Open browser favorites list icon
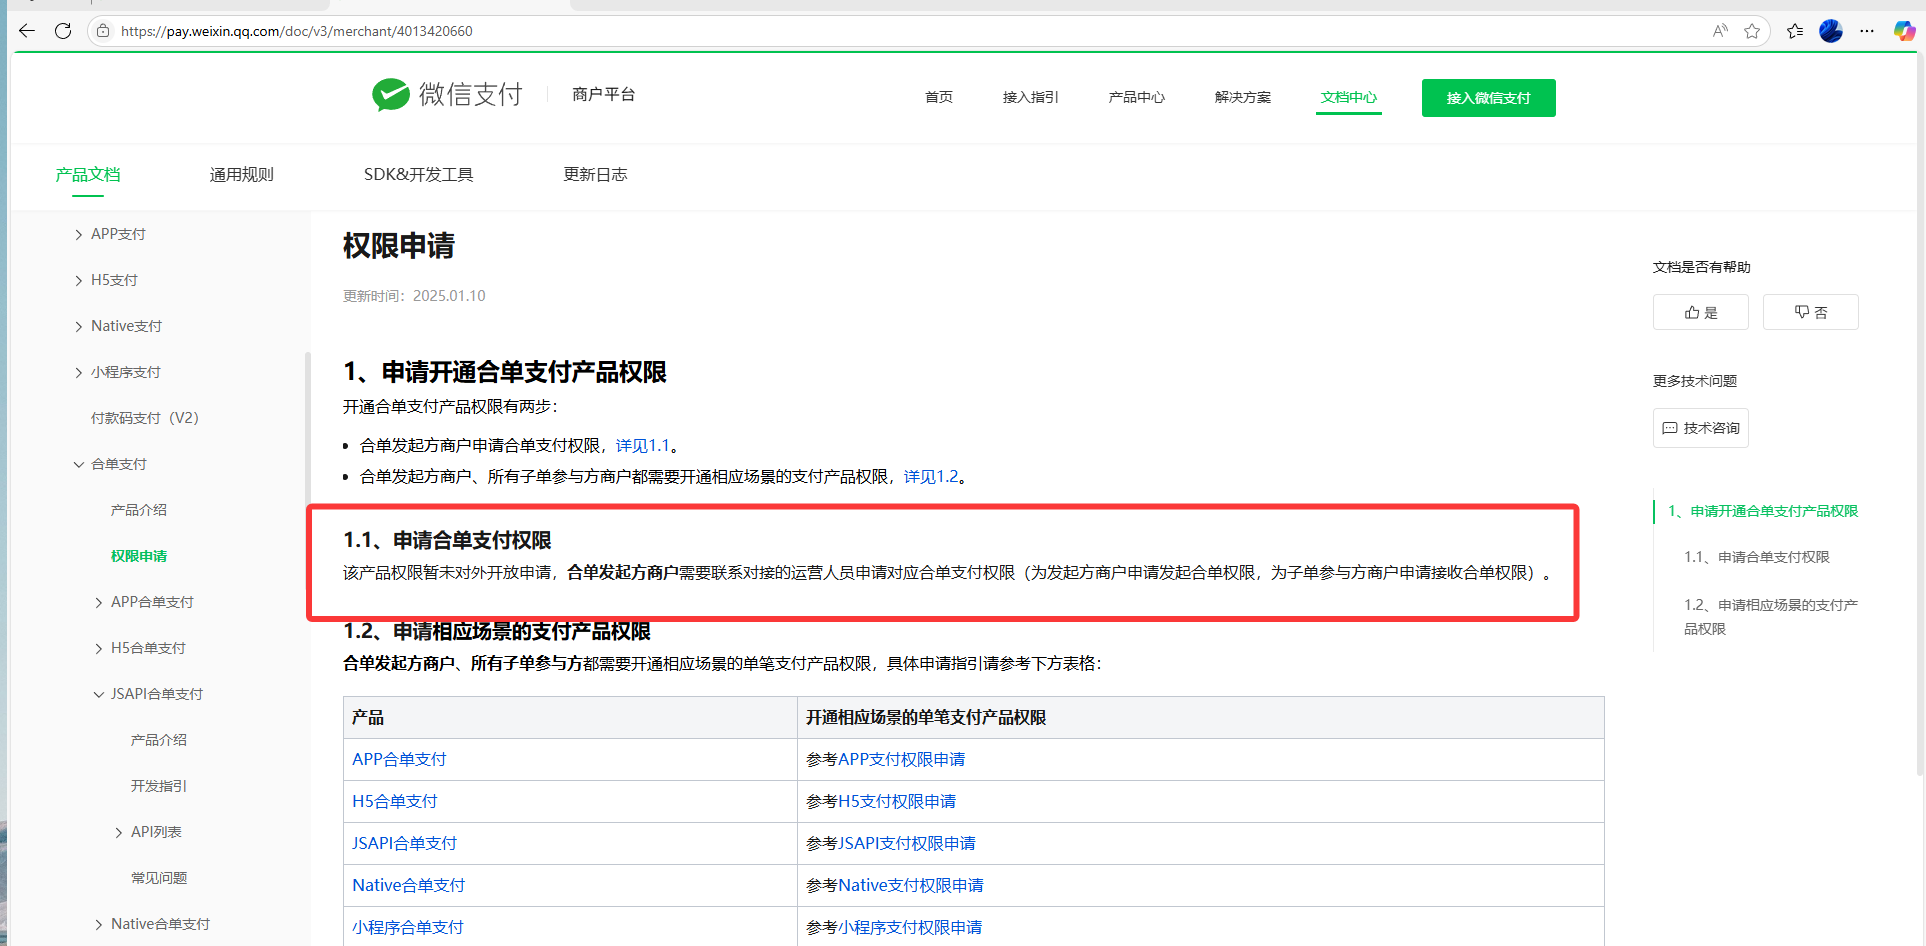The height and width of the screenshot is (946, 1926). coord(1795,31)
